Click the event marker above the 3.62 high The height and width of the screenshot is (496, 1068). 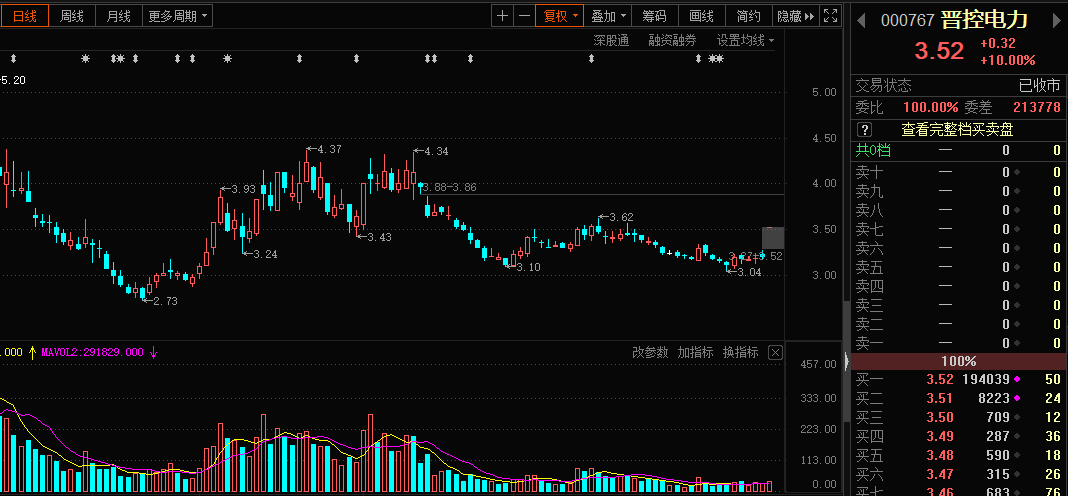tap(591, 59)
